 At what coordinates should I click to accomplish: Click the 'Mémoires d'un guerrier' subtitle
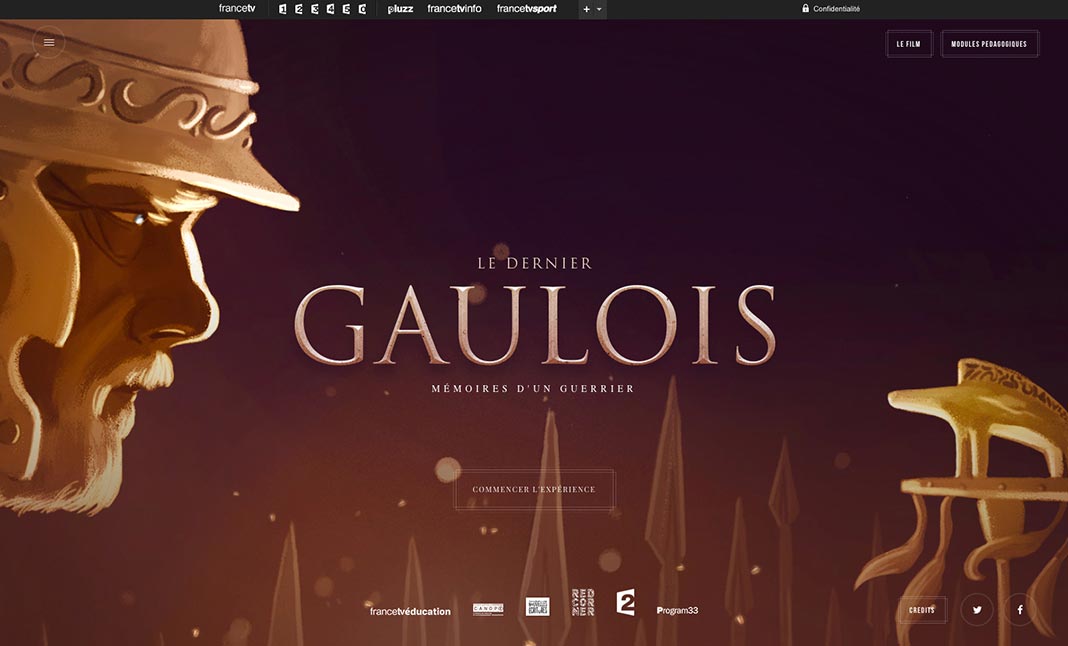point(533,388)
